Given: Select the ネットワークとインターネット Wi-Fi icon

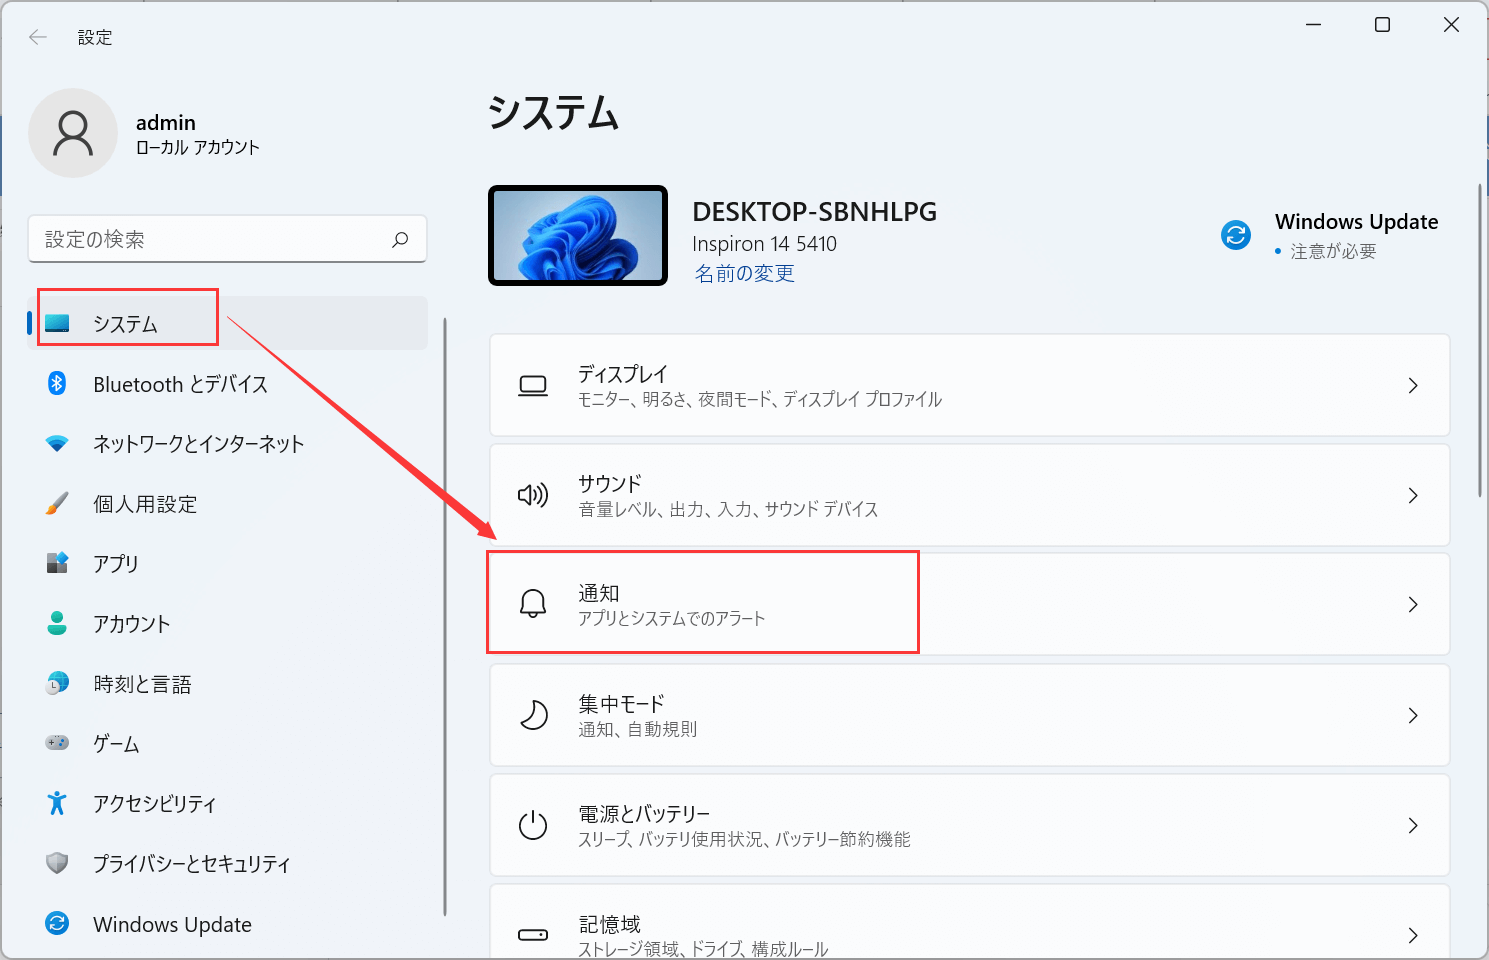Looking at the screenshot, I should tap(57, 444).
